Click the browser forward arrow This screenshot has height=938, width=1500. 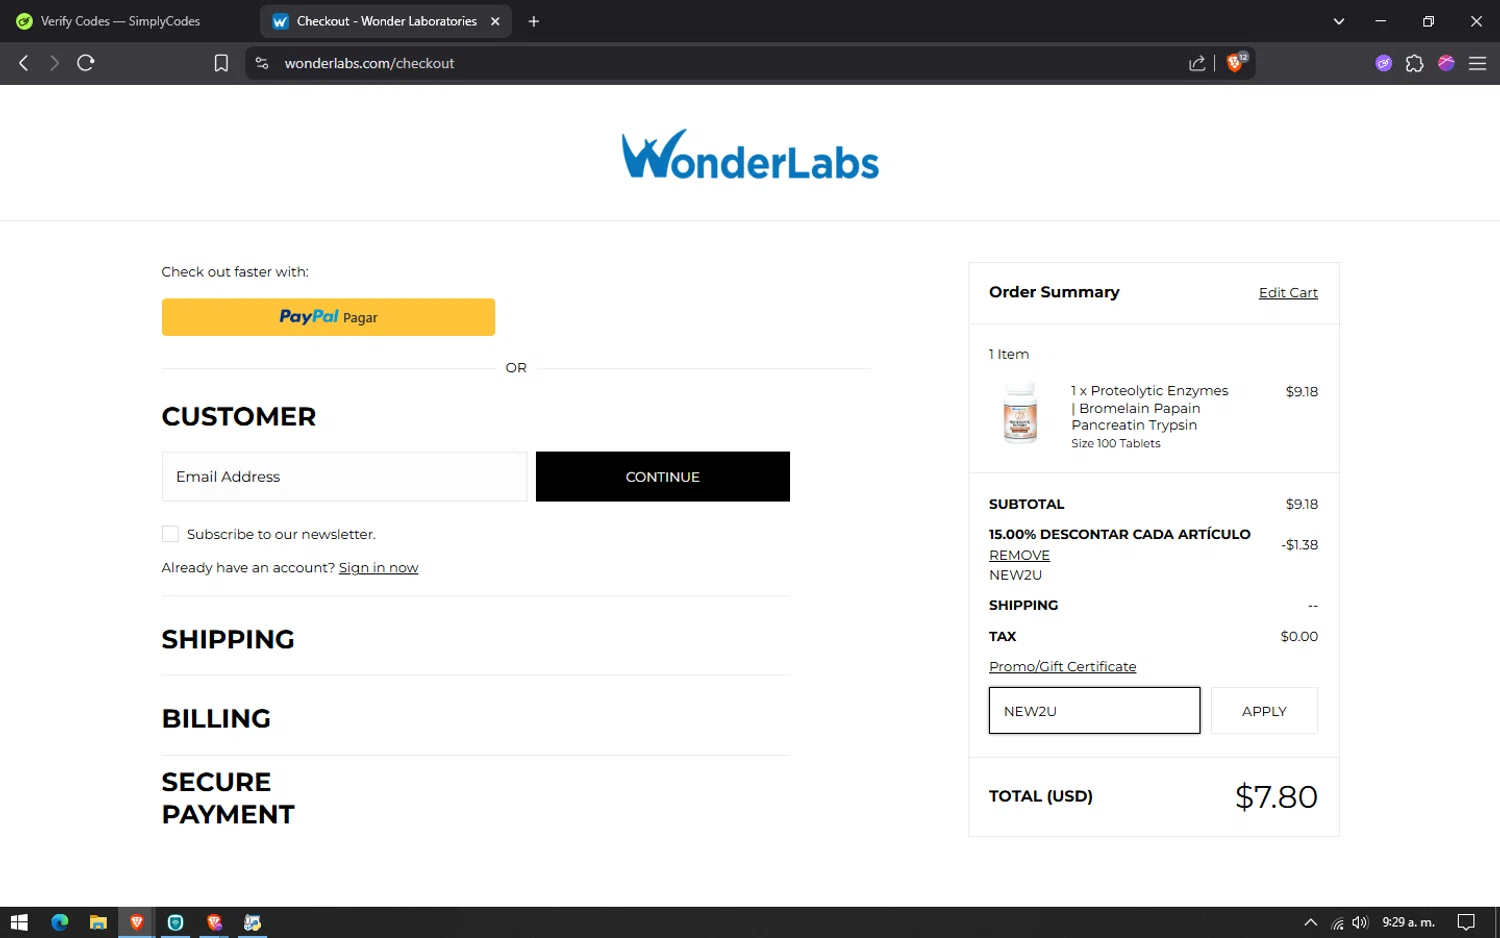coord(54,63)
